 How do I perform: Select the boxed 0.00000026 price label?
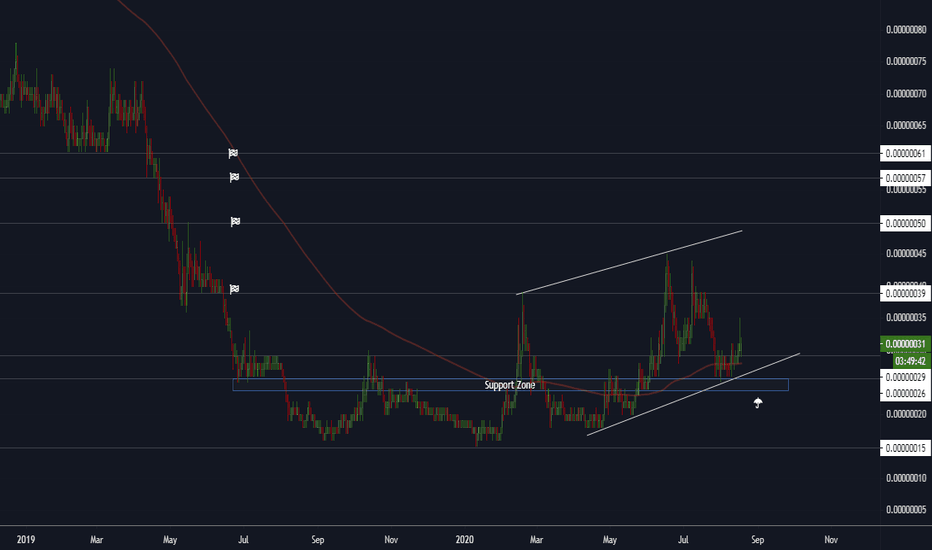(905, 394)
